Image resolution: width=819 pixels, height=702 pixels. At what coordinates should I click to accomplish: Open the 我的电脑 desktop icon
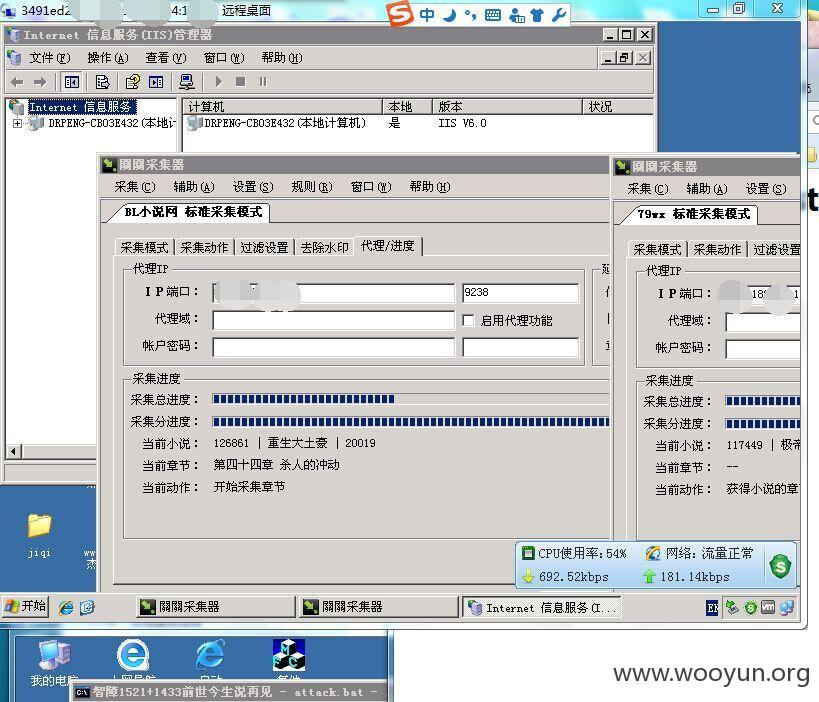(54, 662)
